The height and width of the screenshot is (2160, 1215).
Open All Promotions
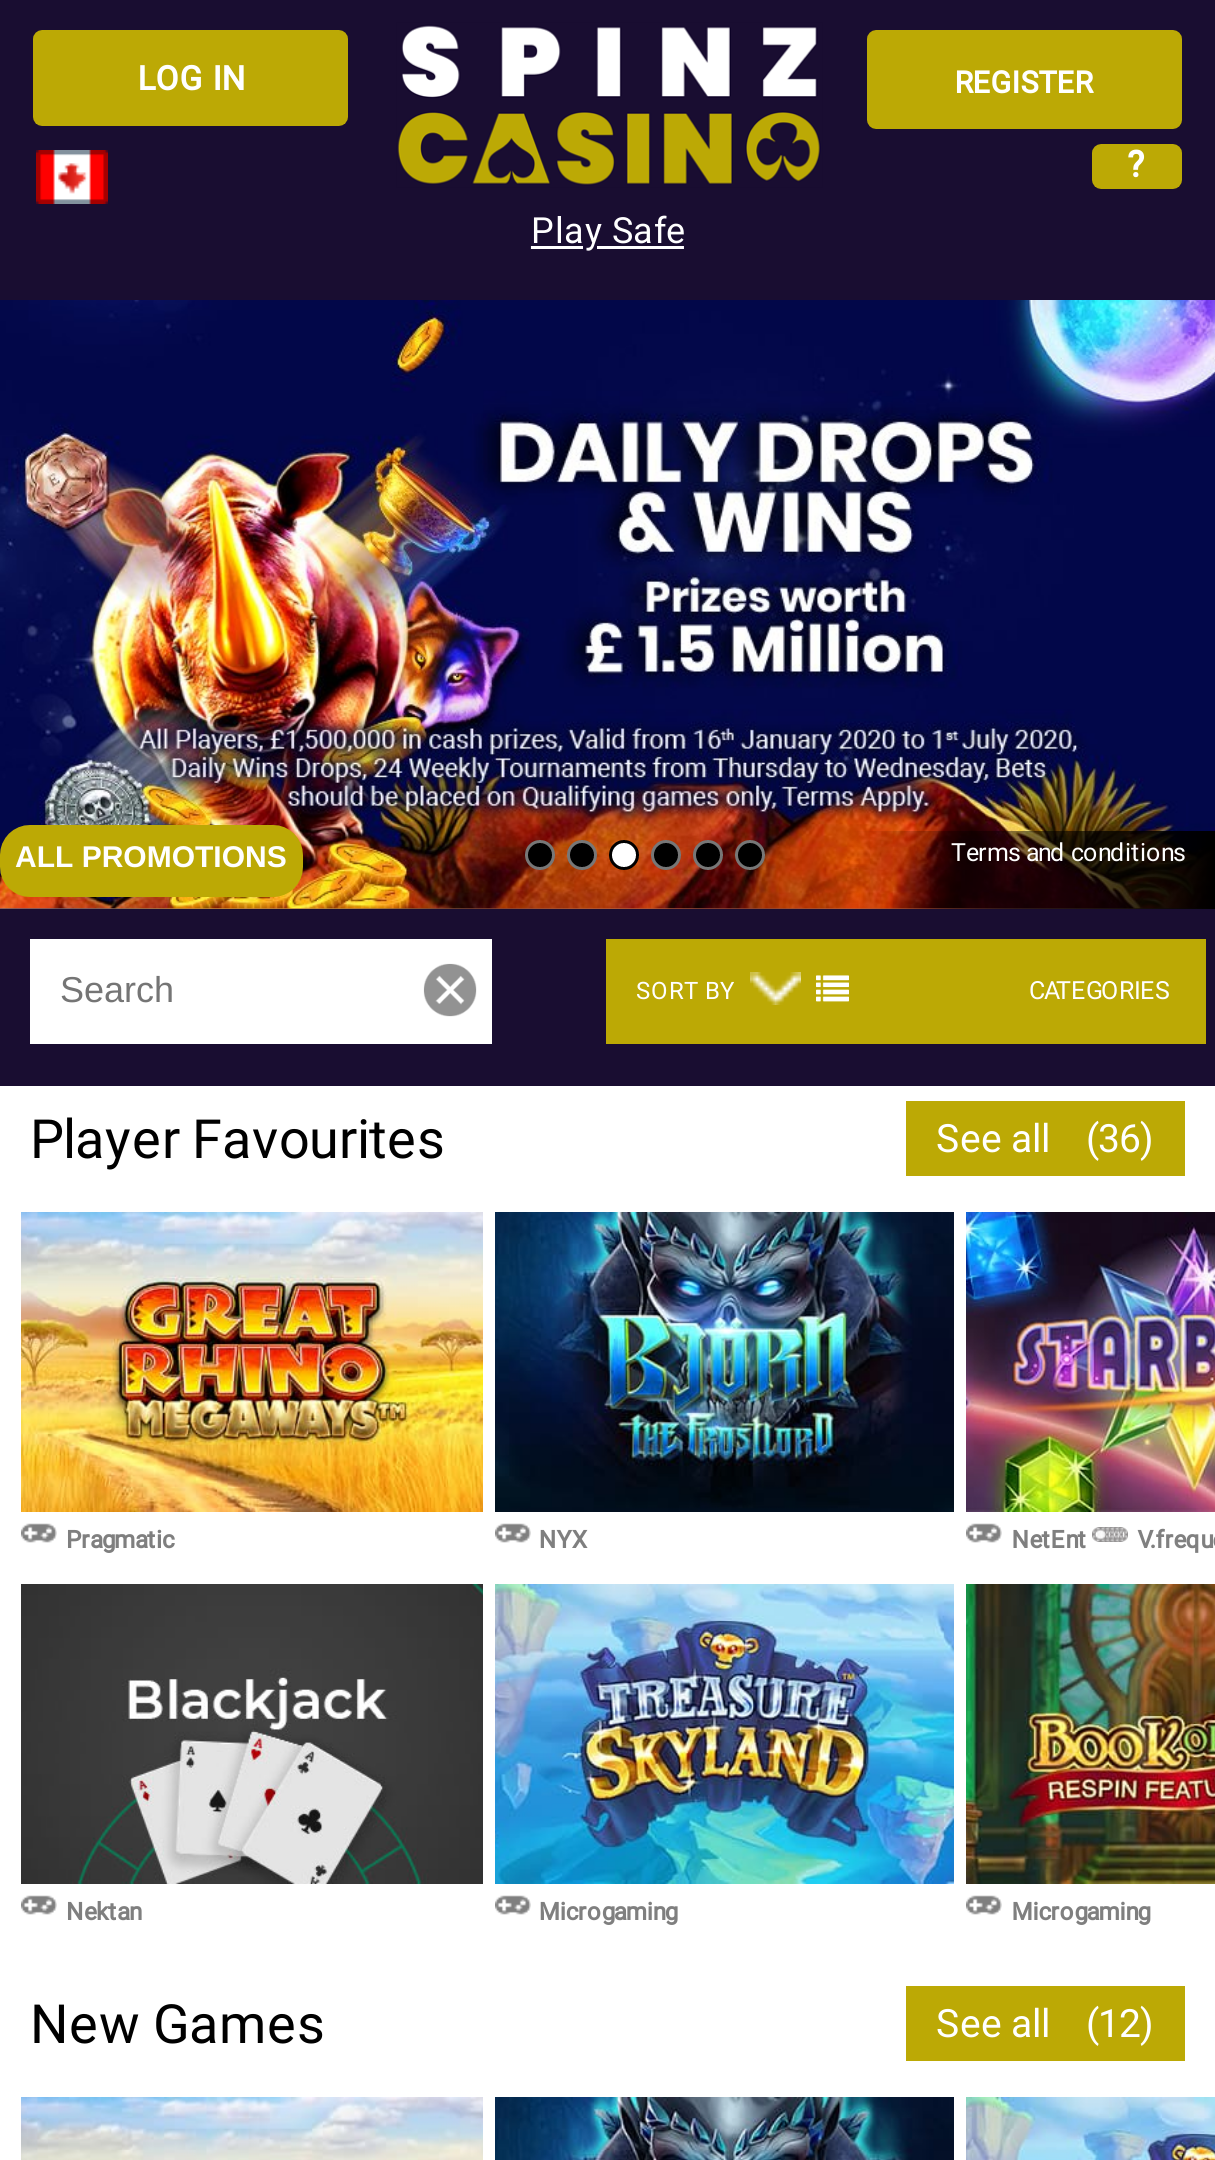151,858
